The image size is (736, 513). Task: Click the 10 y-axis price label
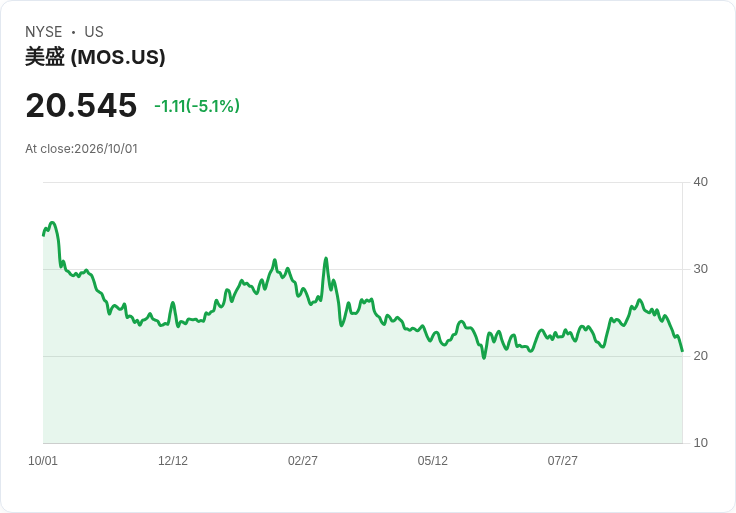700,443
